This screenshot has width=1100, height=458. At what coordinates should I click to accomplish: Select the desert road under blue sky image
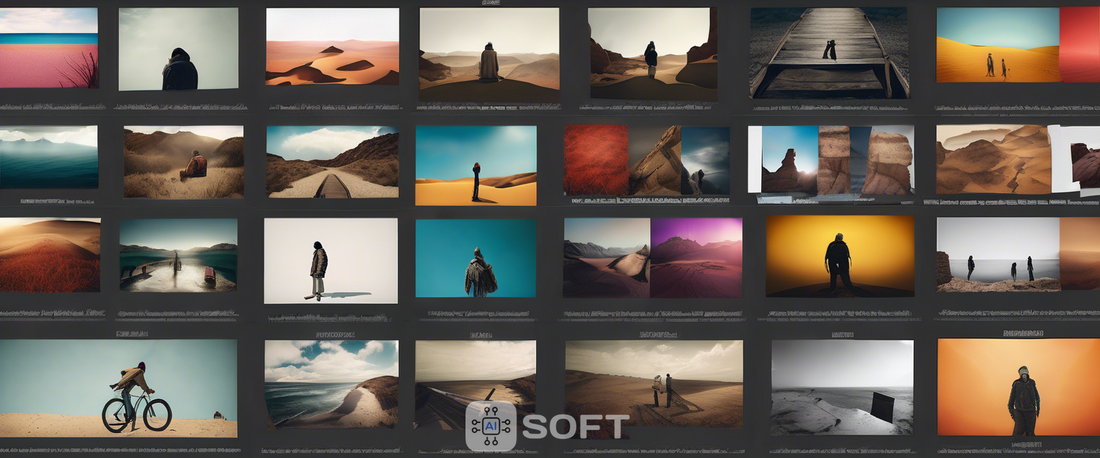coord(332,162)
